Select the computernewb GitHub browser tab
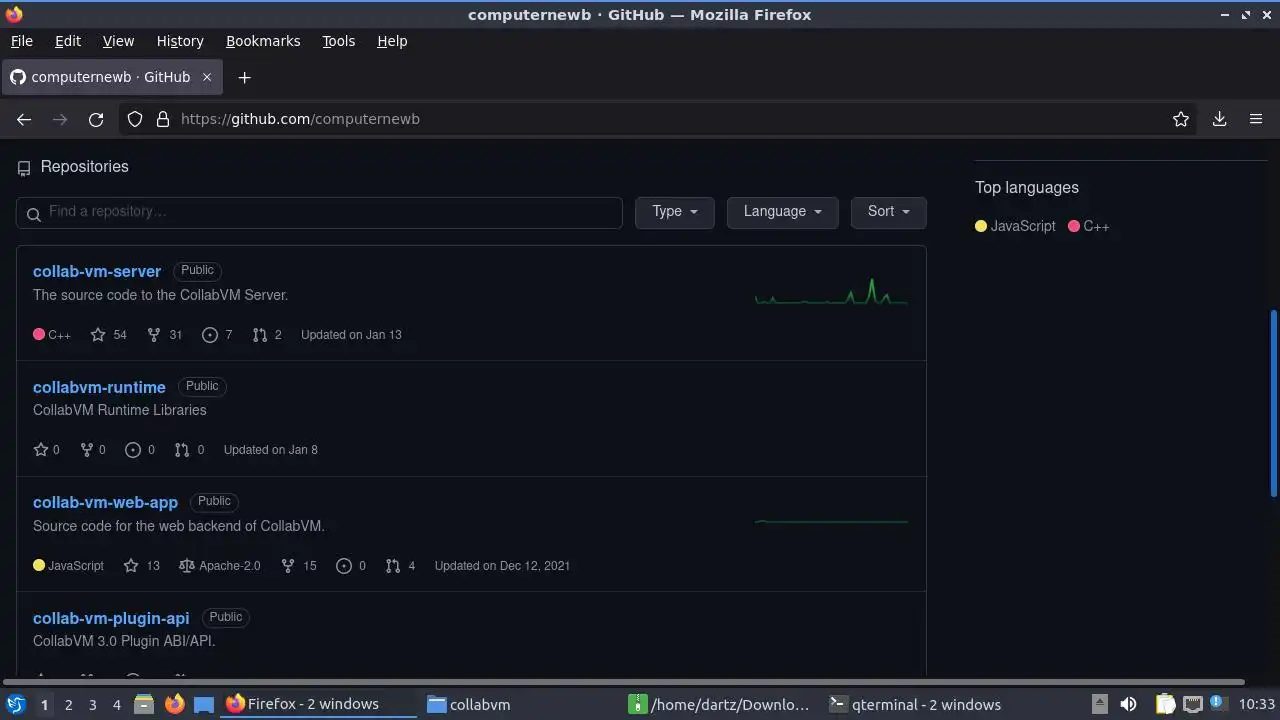 (111, 77)
